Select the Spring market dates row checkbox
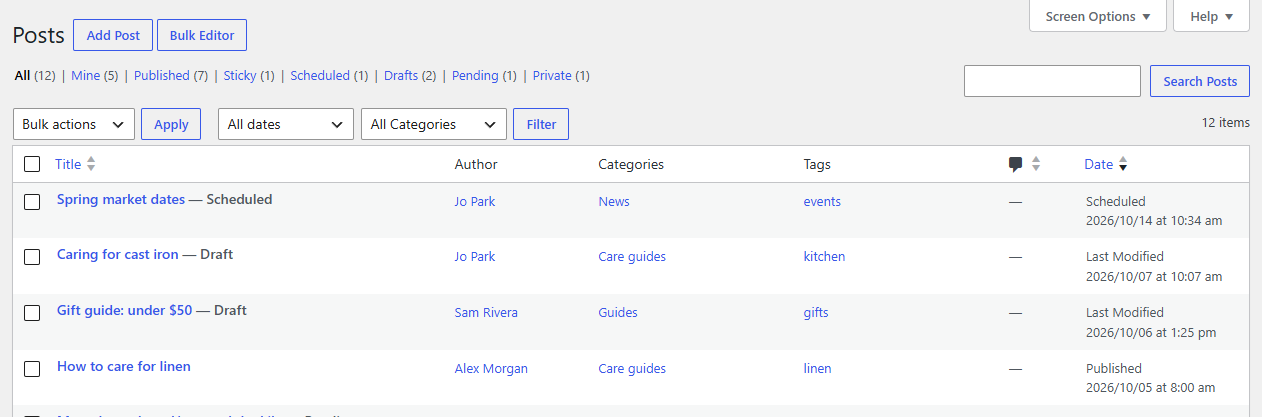 click(32, 201)
